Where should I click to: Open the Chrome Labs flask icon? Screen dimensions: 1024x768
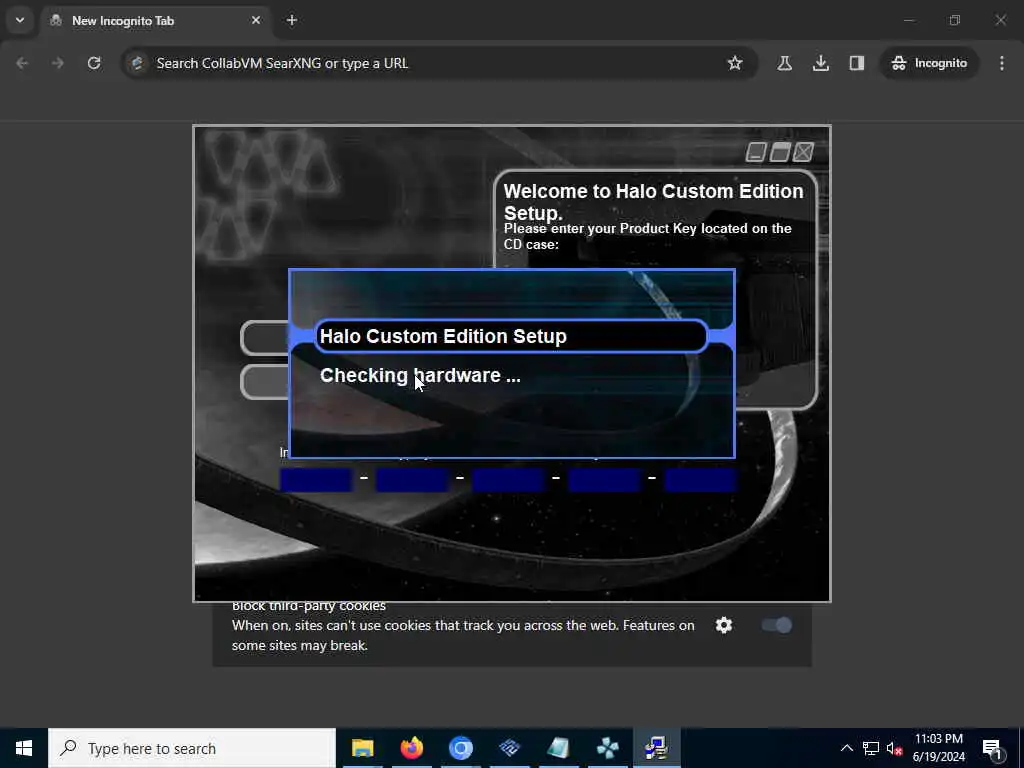(x=784, y=63)
